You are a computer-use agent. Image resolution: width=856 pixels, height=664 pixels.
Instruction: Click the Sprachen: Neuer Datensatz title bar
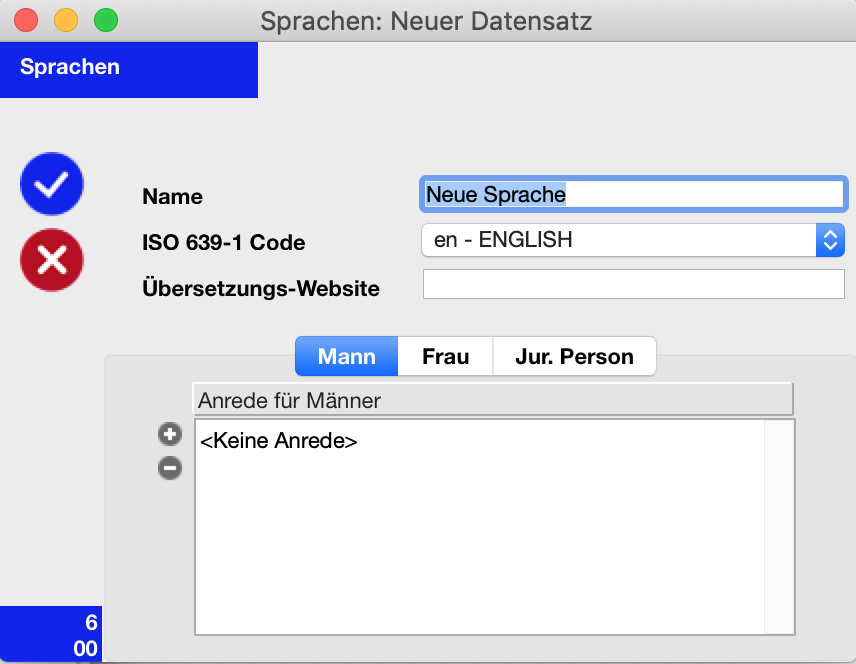(x=426, y=21)
